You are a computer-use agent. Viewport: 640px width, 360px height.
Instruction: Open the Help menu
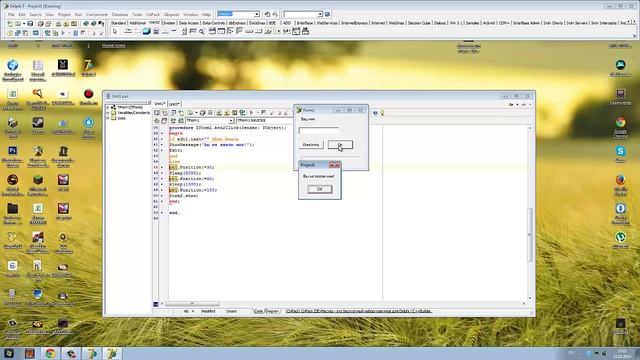tap(207, 14)
